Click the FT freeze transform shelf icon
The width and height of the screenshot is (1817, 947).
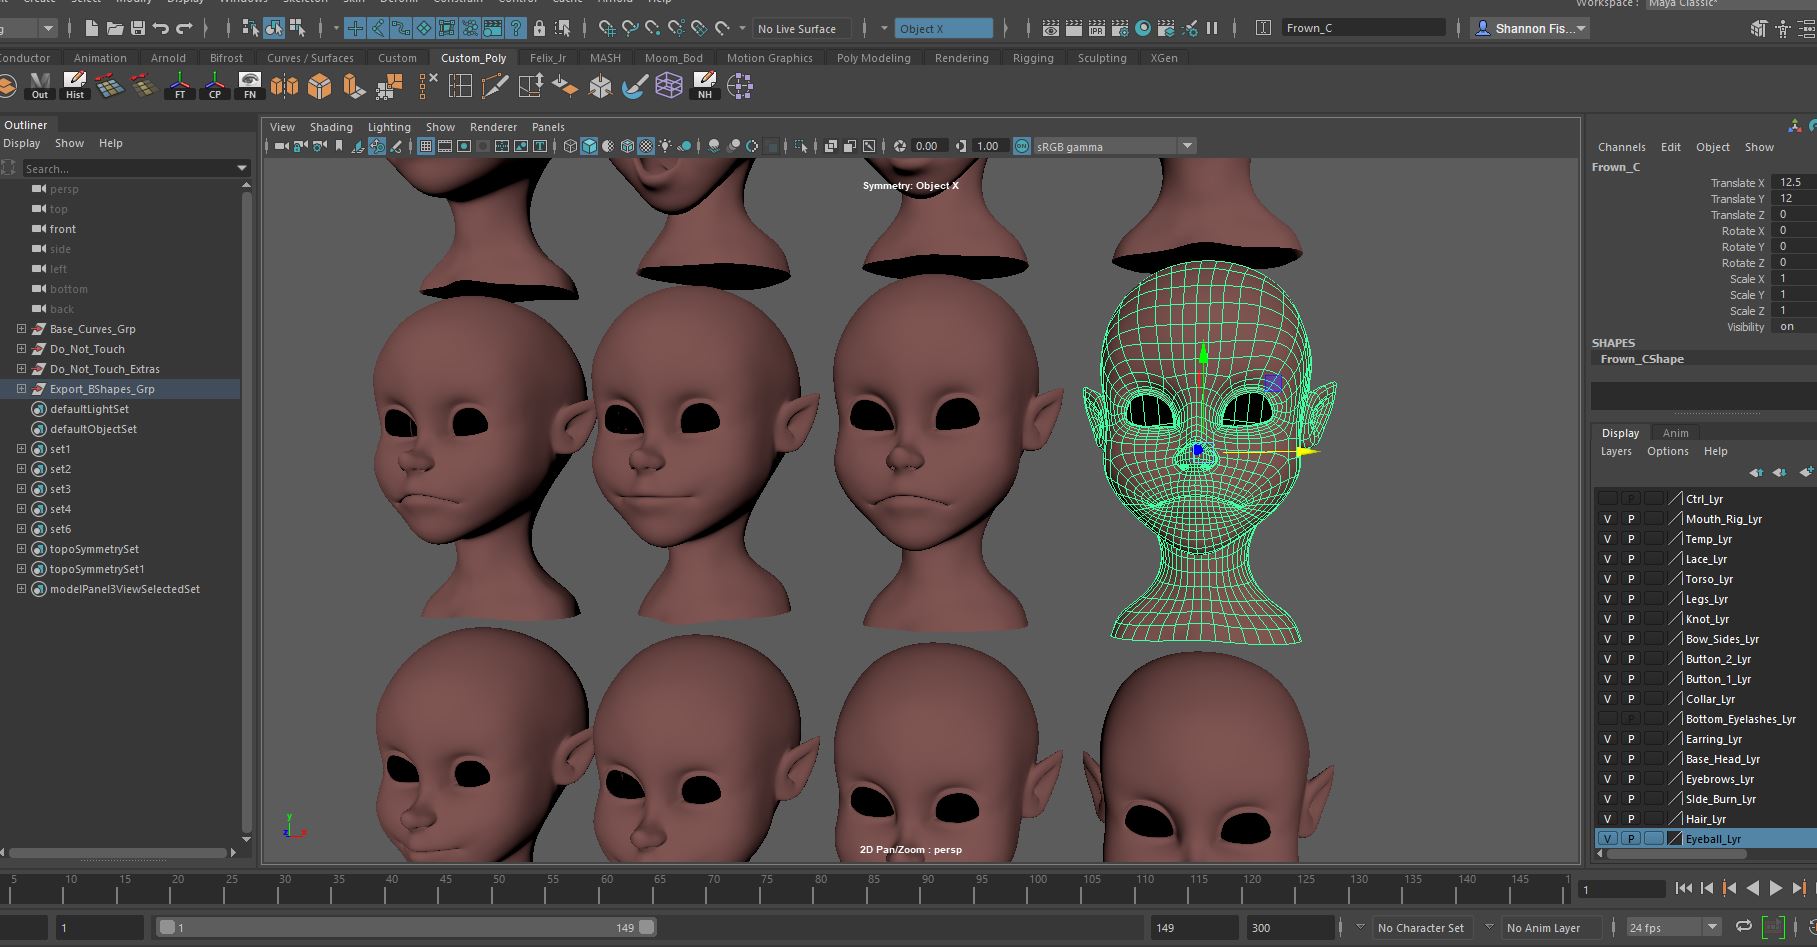coord(180,86)
